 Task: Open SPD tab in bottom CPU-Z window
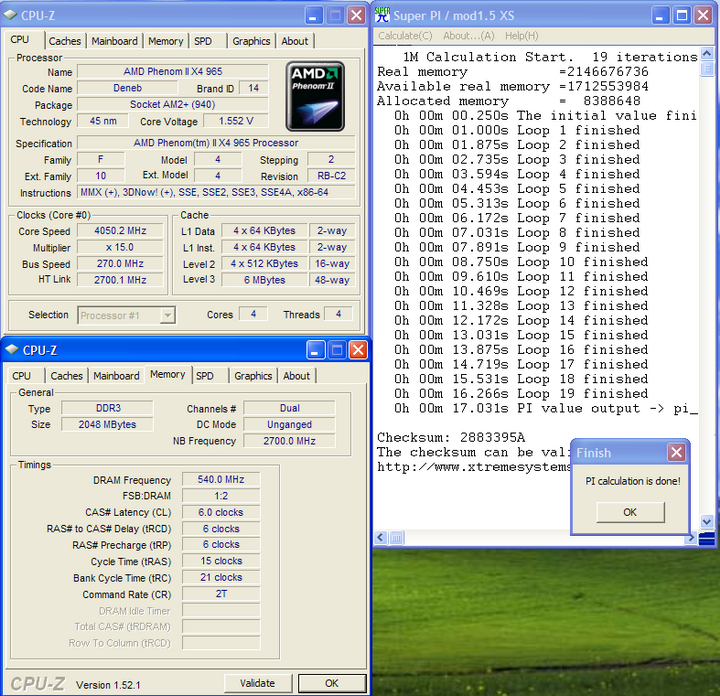tap(205, 376)
